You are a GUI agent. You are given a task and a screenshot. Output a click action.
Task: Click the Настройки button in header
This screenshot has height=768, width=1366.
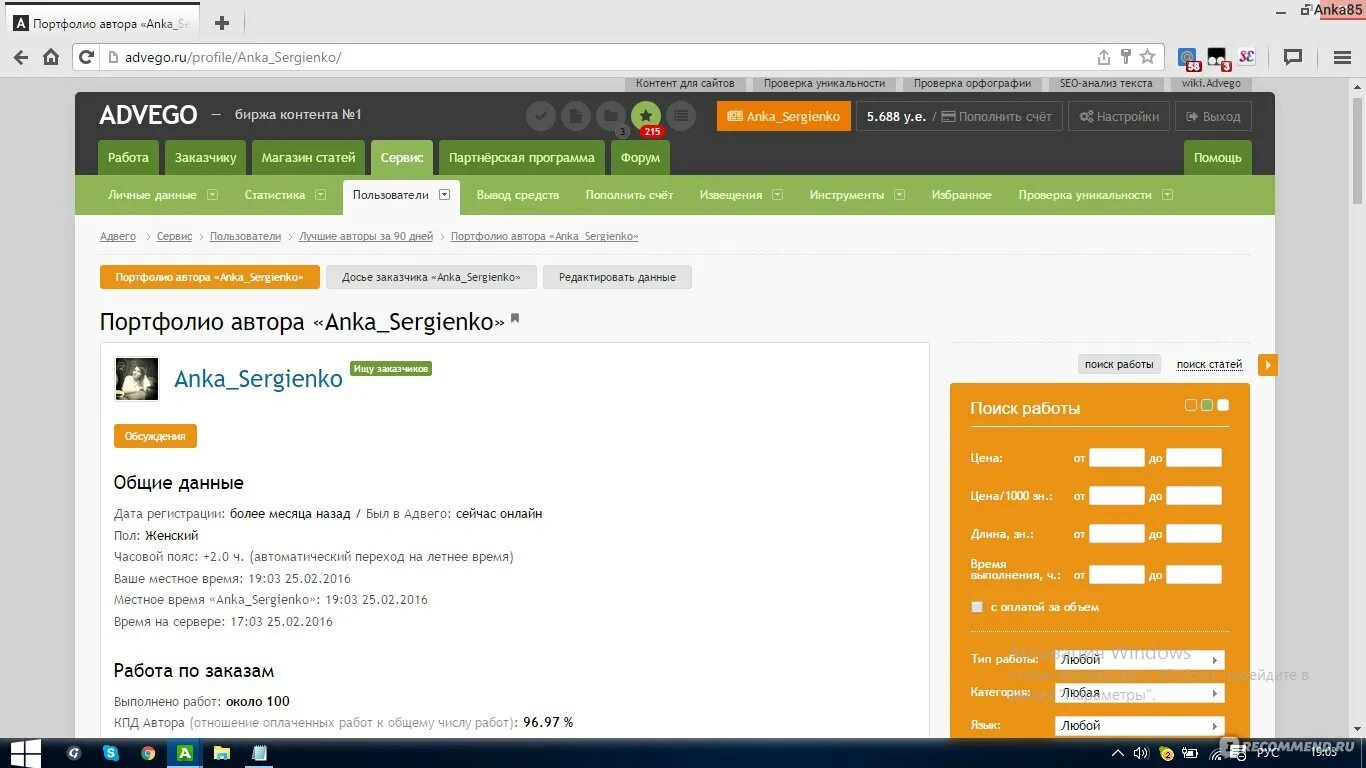(x=1119, y=116)
